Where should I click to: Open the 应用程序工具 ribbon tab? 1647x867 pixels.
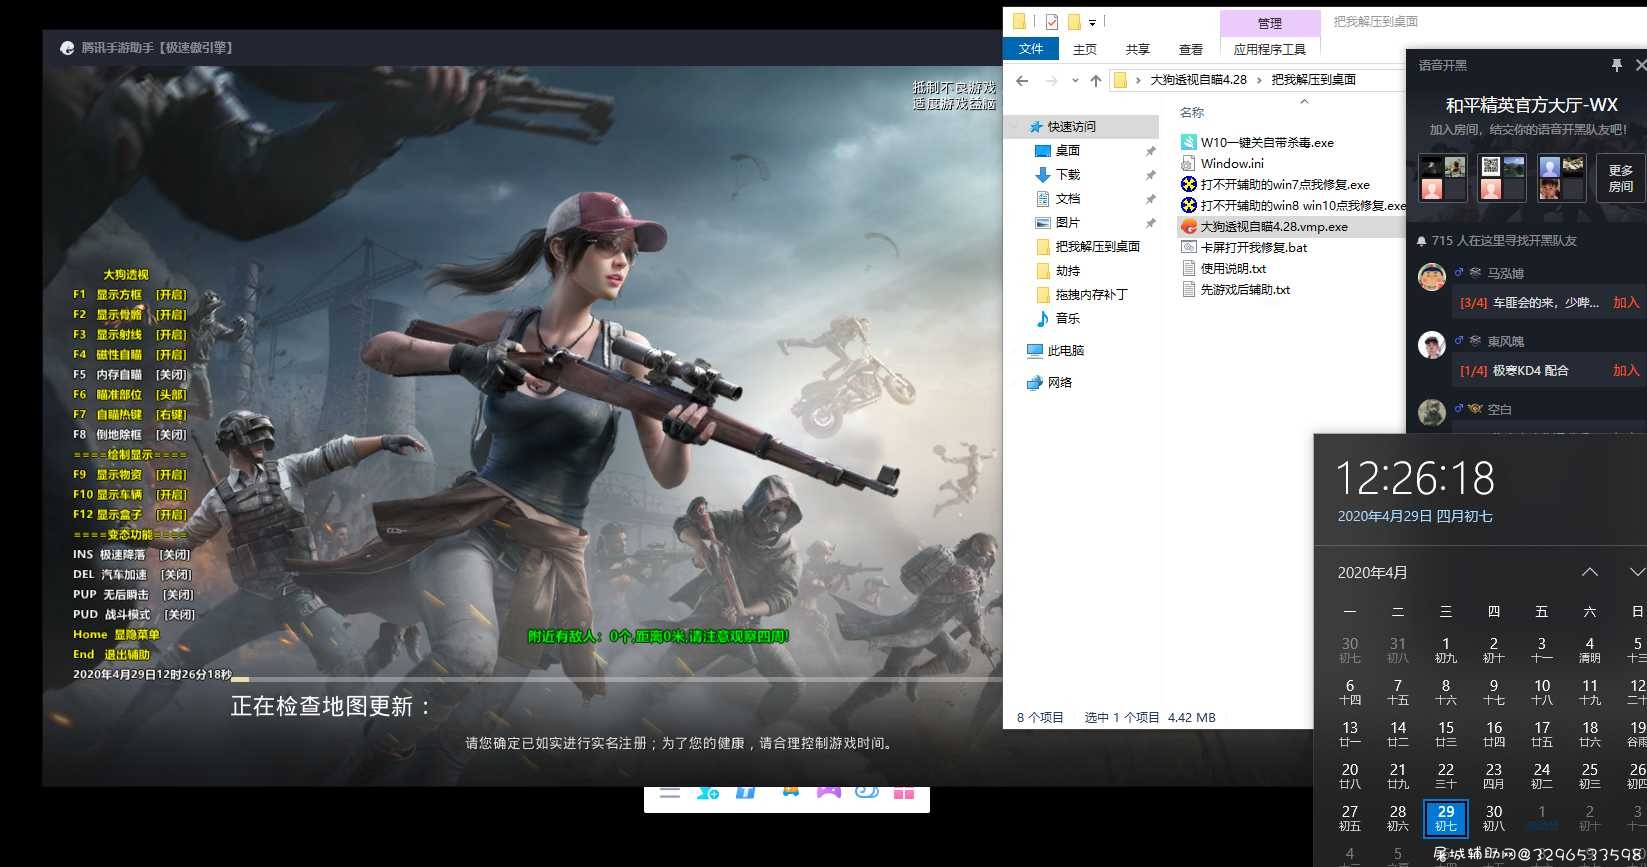tap(1270, 49)
